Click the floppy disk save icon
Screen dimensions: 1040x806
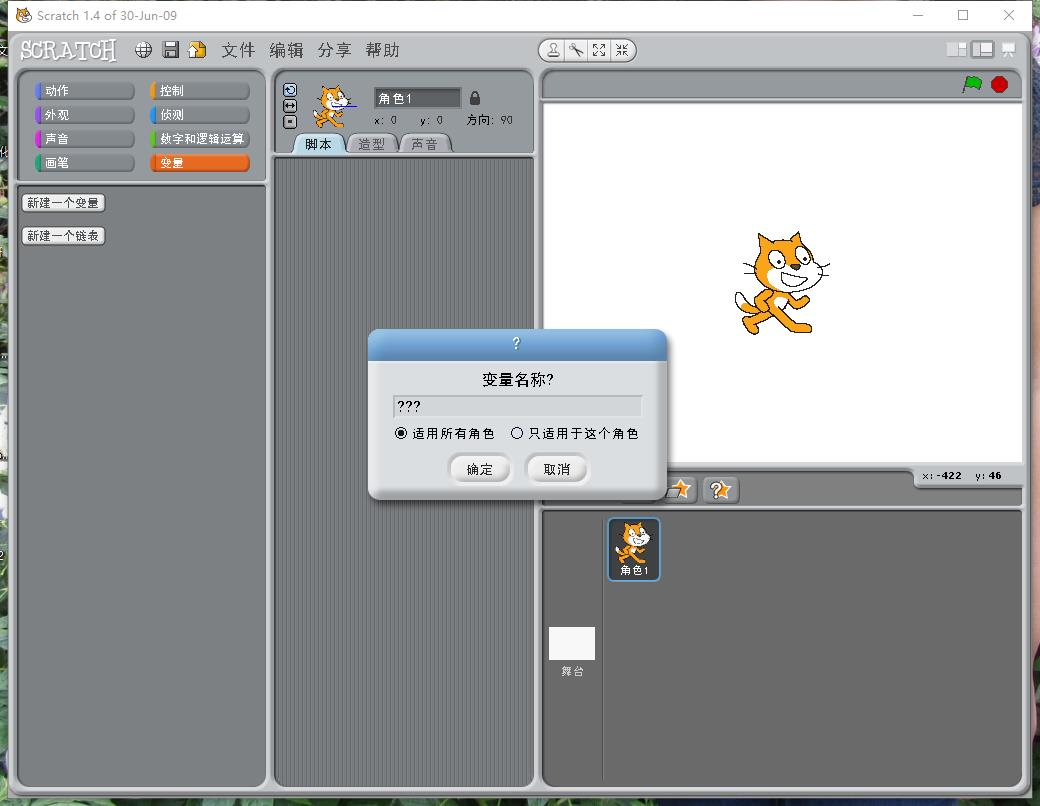pos(170,50)
